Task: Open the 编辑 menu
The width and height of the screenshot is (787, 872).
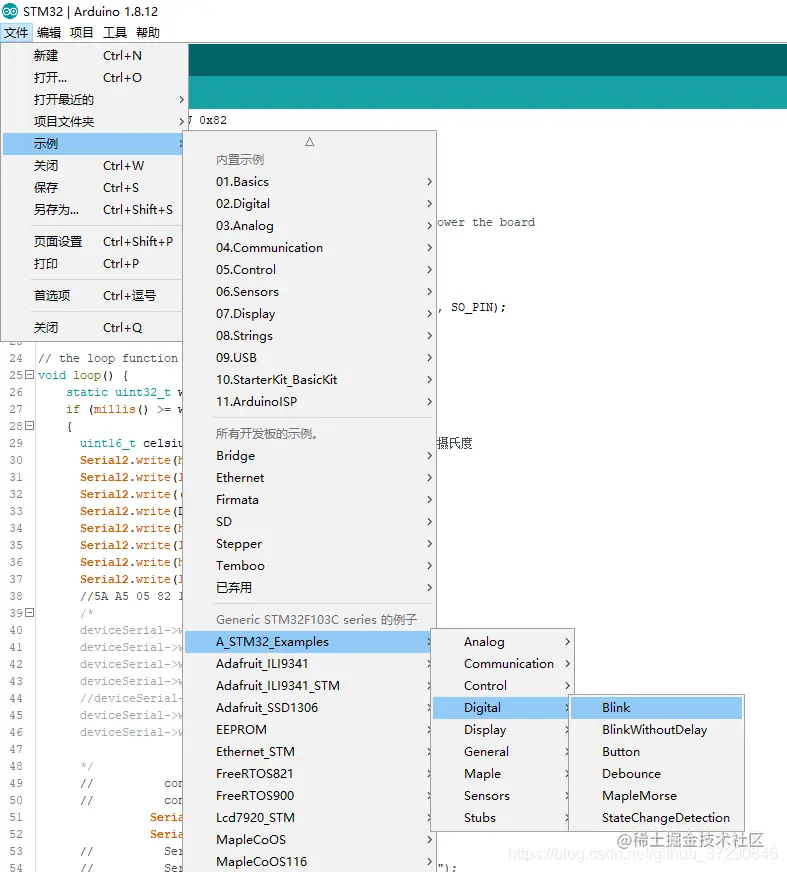Action: (x=49, y=32)
